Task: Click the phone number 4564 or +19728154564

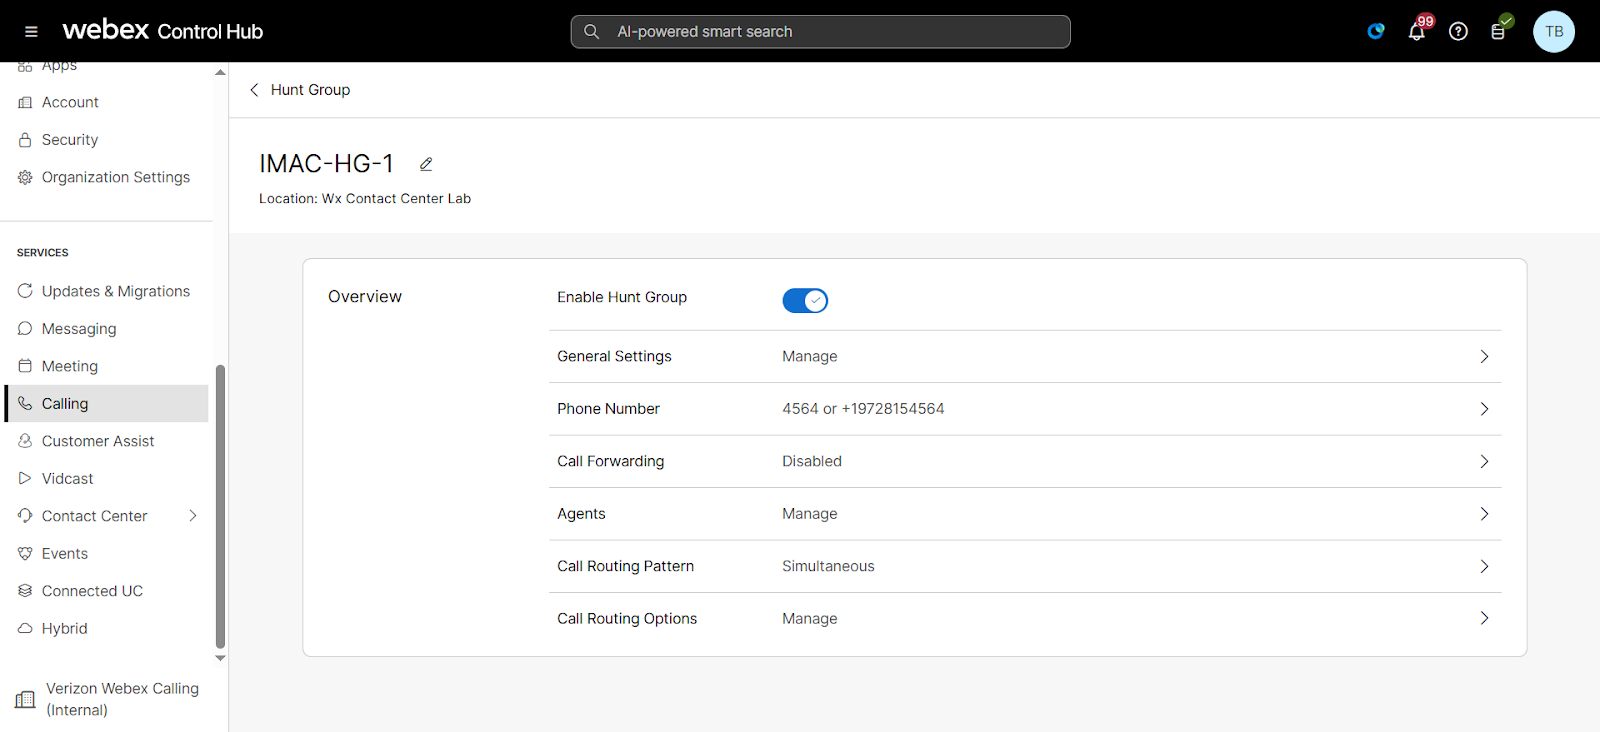Action: point(863,409)
